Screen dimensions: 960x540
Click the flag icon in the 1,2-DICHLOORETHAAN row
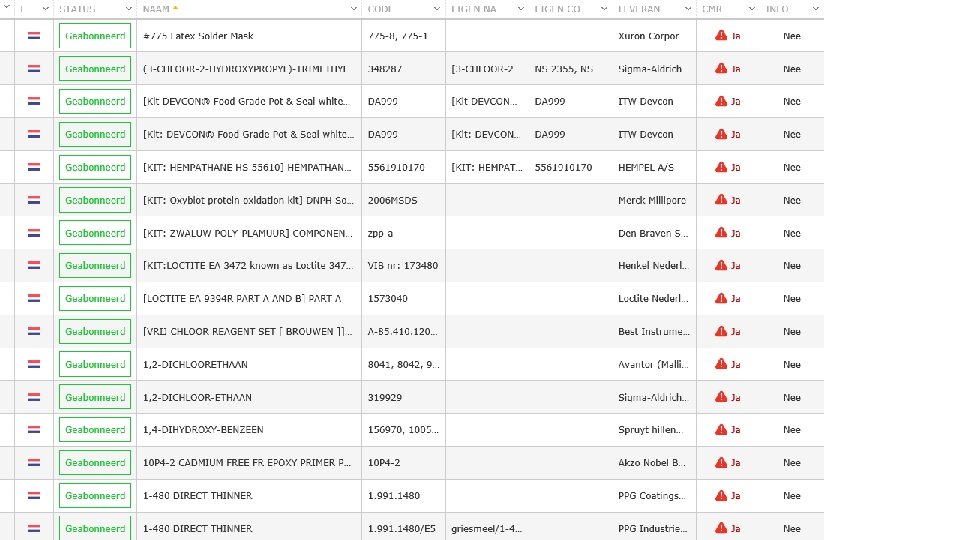click(x=34, y=364)
